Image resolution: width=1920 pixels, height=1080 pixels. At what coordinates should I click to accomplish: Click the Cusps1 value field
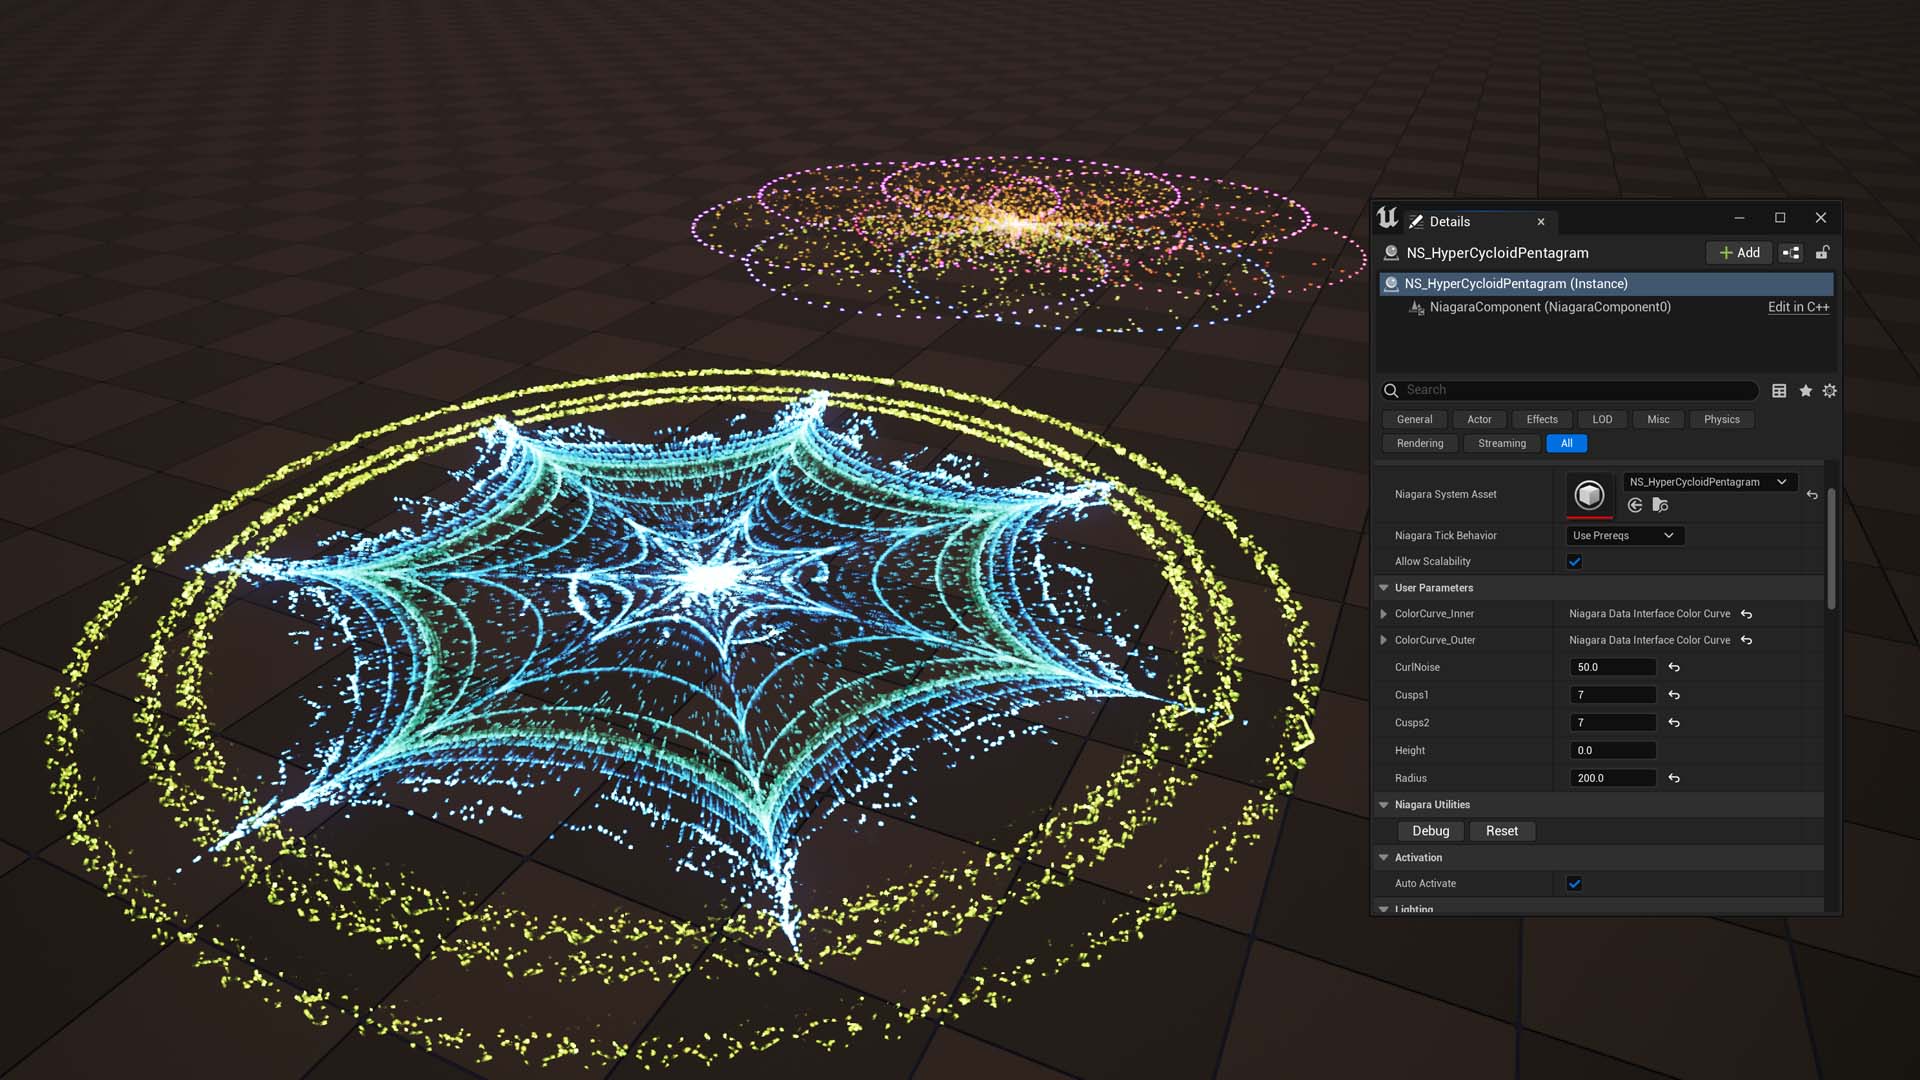point(1611,695)
